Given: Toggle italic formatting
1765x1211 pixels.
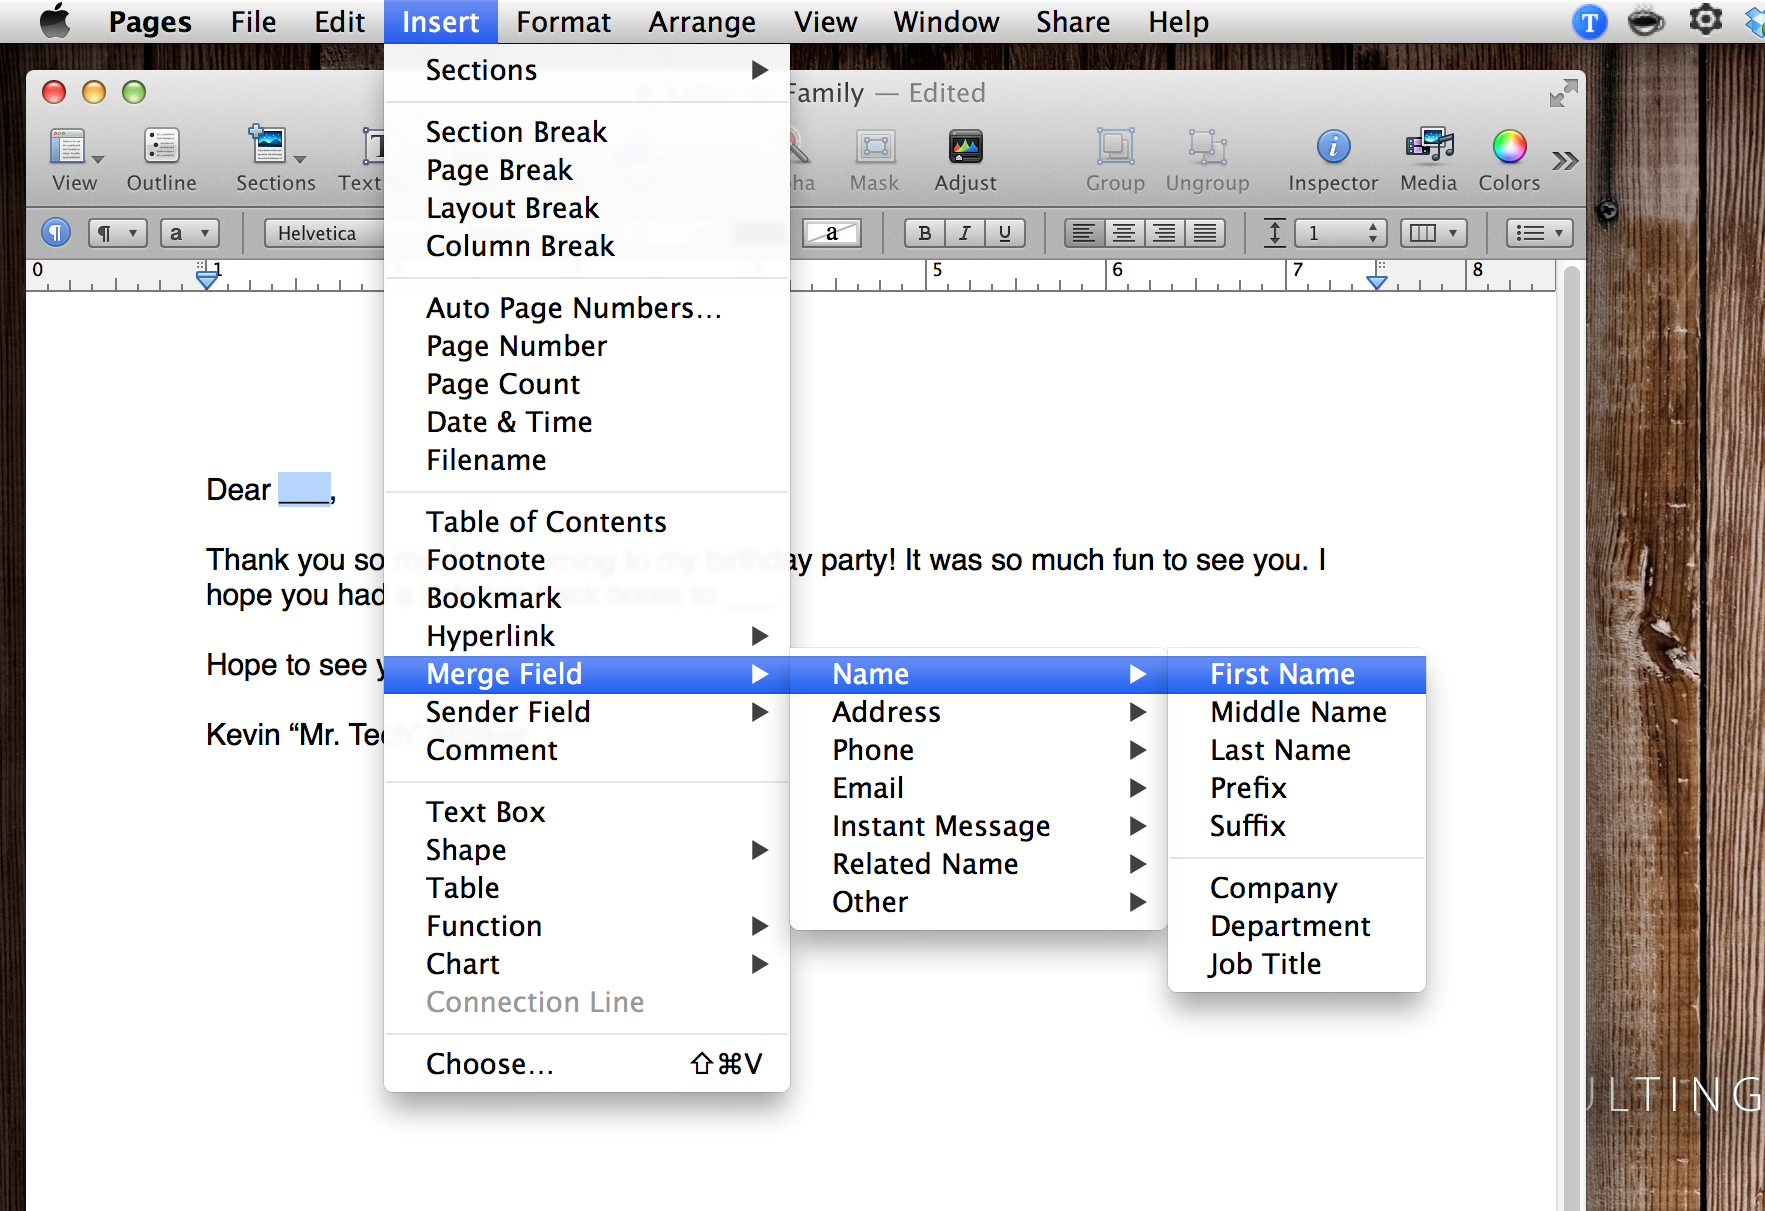Looking at the screenshot, I should coord(965,233).
